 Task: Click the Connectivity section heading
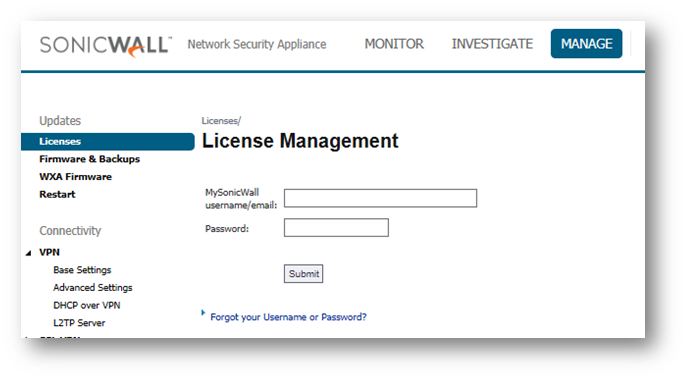70,231
